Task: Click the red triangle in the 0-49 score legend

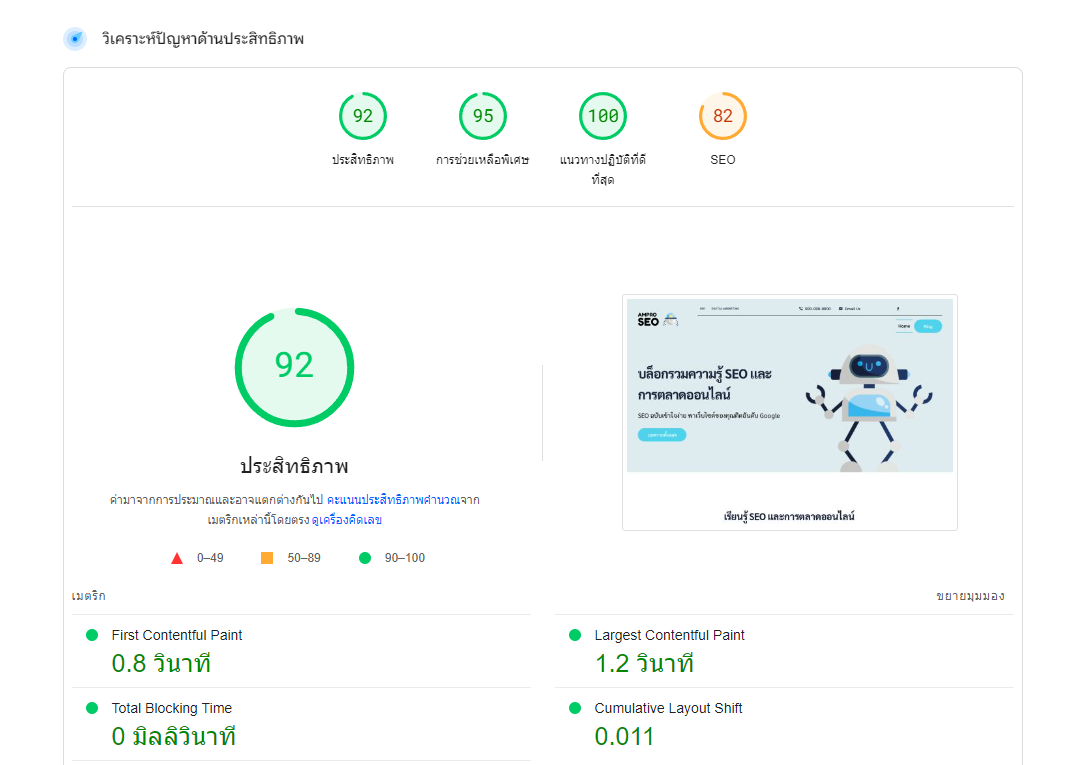Action: (177, 558)
